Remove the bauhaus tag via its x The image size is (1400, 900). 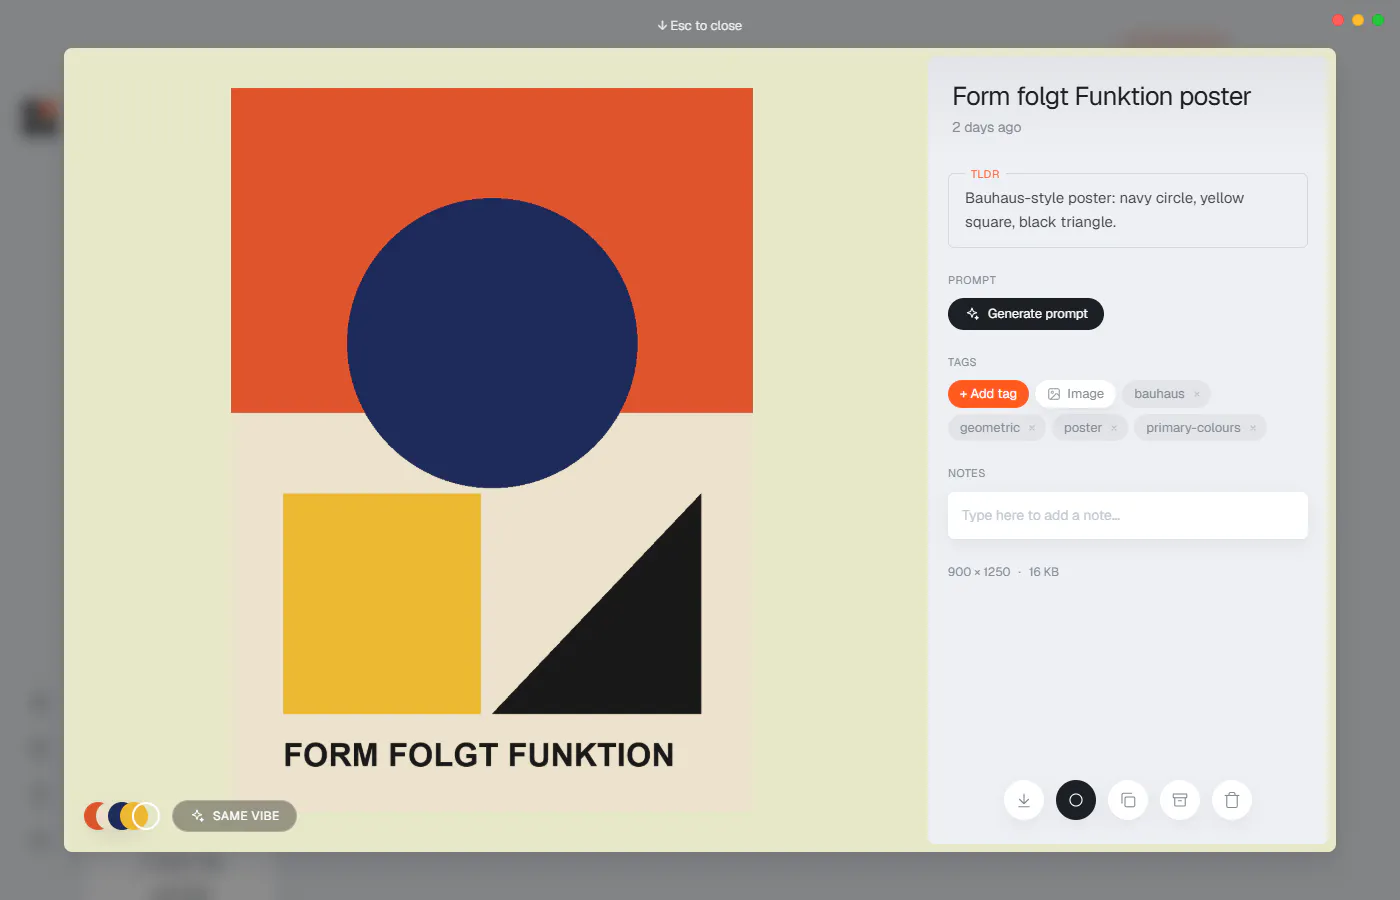point(1197,394)
